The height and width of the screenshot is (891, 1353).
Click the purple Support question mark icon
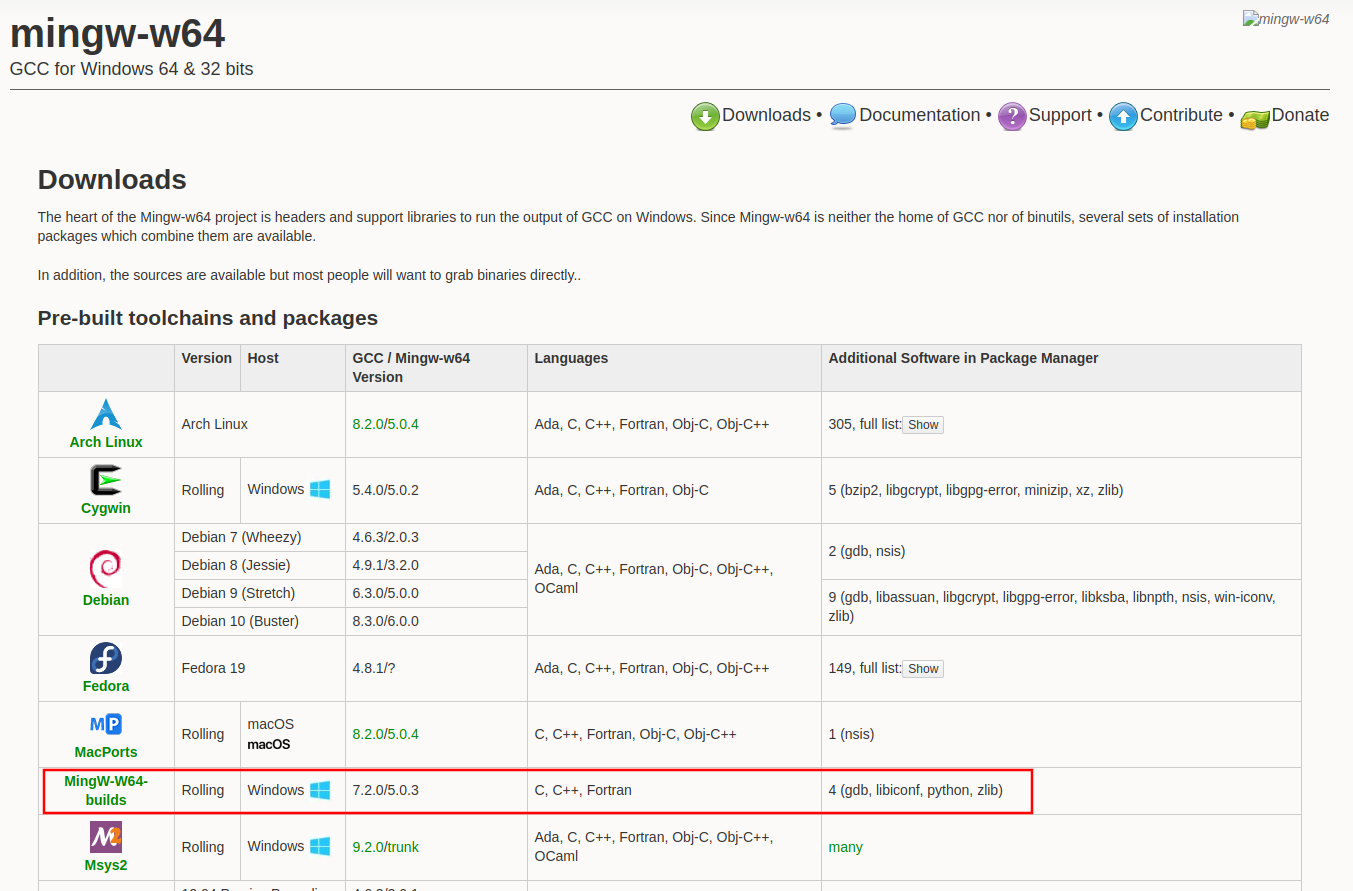click(x=1012, y=117)
